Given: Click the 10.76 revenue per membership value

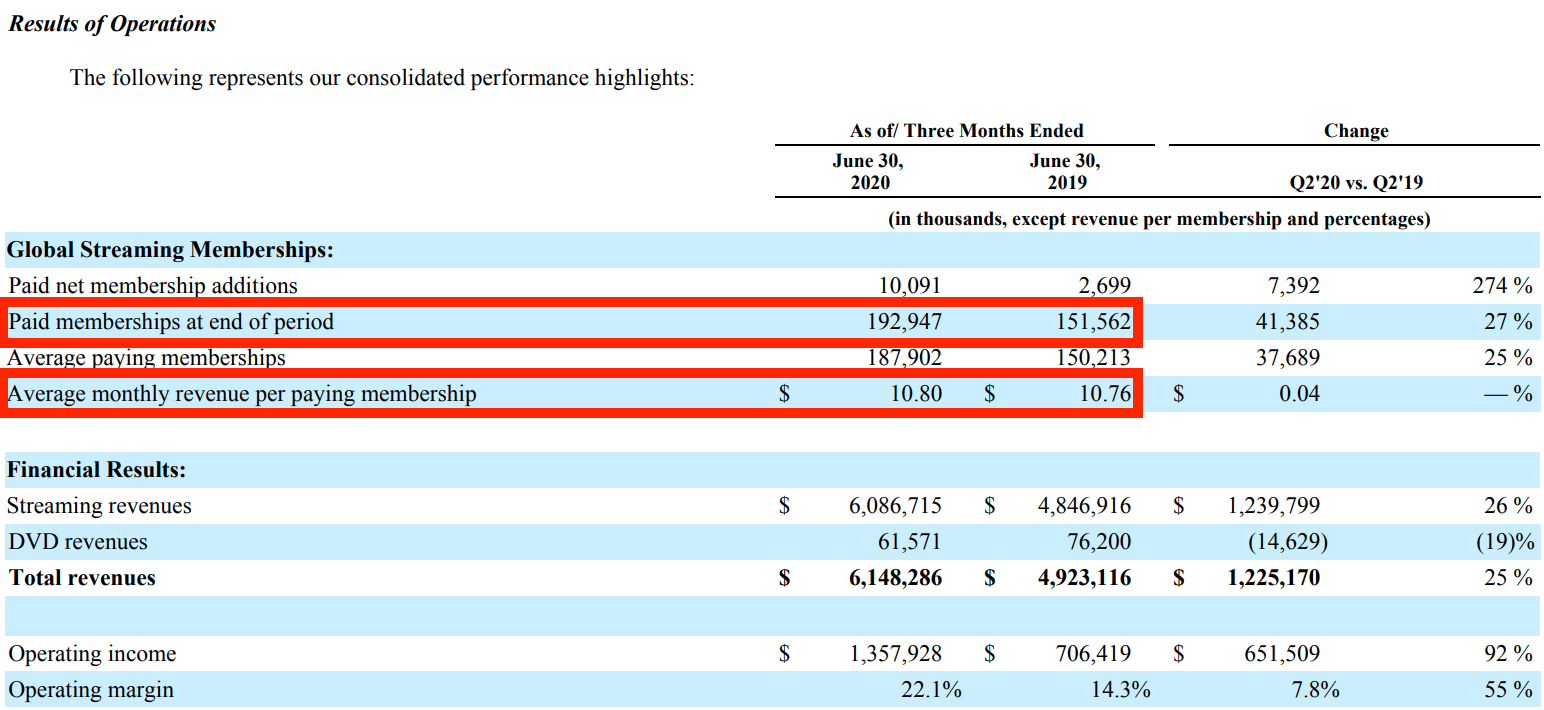Looking at the screenshot, I should 1106,394.
